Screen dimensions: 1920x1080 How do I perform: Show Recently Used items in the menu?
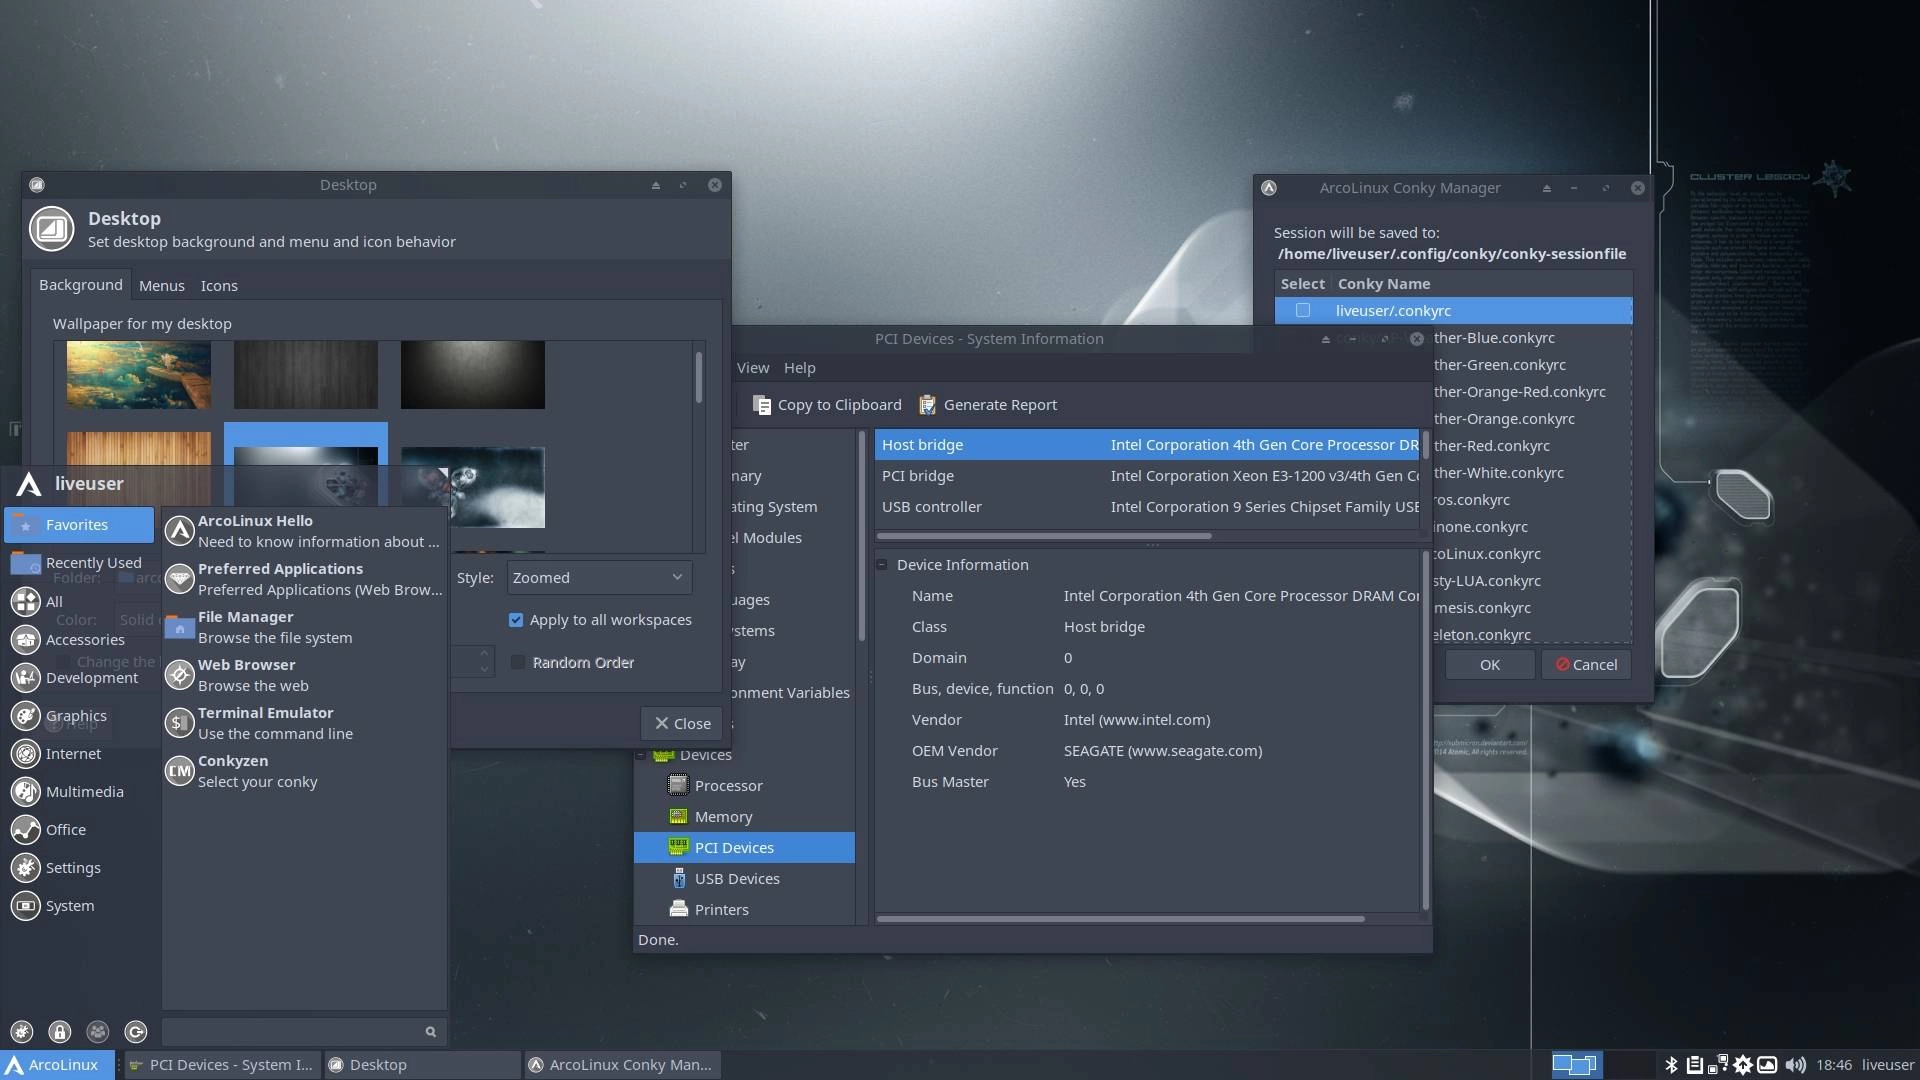(80, 563)
